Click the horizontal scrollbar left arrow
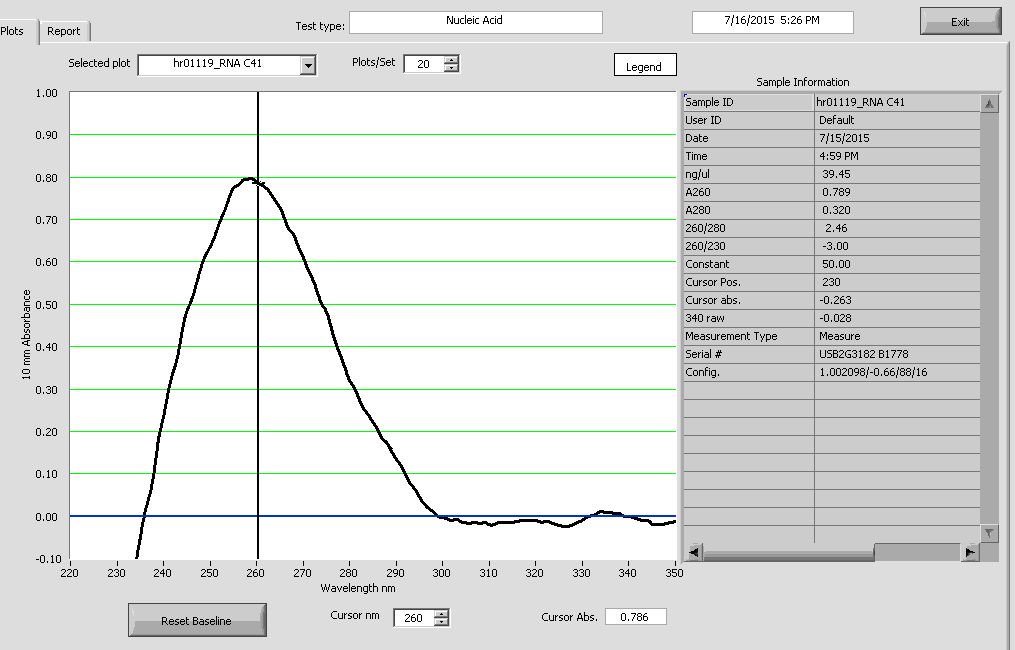Screen dimensions: 1015x650 point(693,552)
